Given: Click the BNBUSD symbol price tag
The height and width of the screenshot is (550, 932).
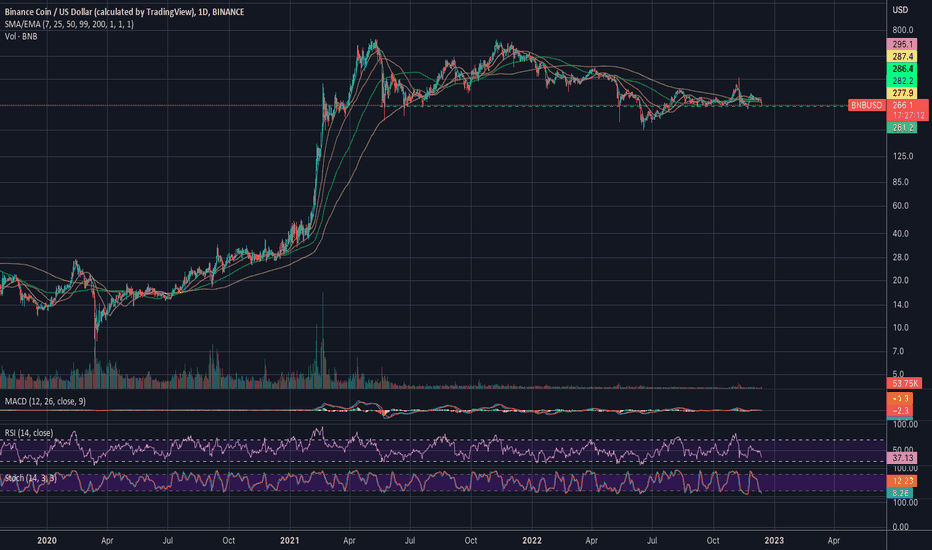Looking at the screenshot, I should tap(866, 105).
